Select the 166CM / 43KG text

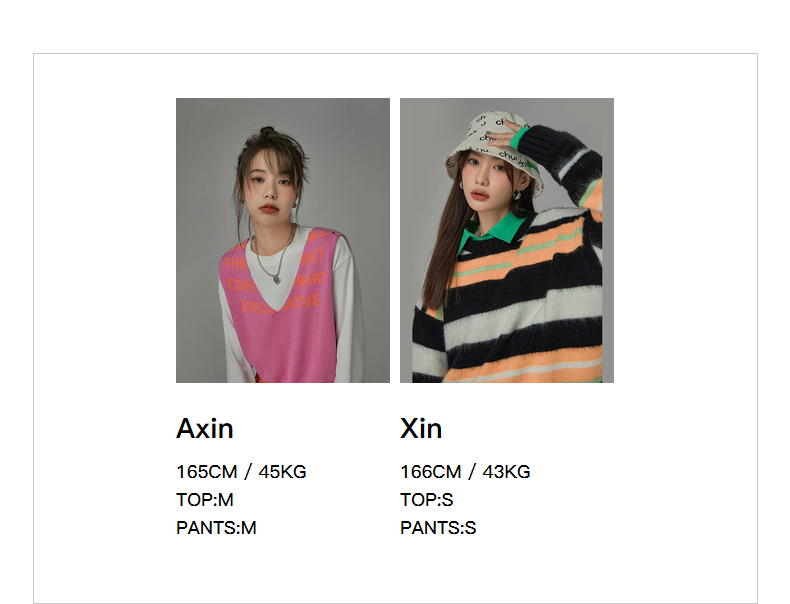pyautogui.click(x=465, y=472)
